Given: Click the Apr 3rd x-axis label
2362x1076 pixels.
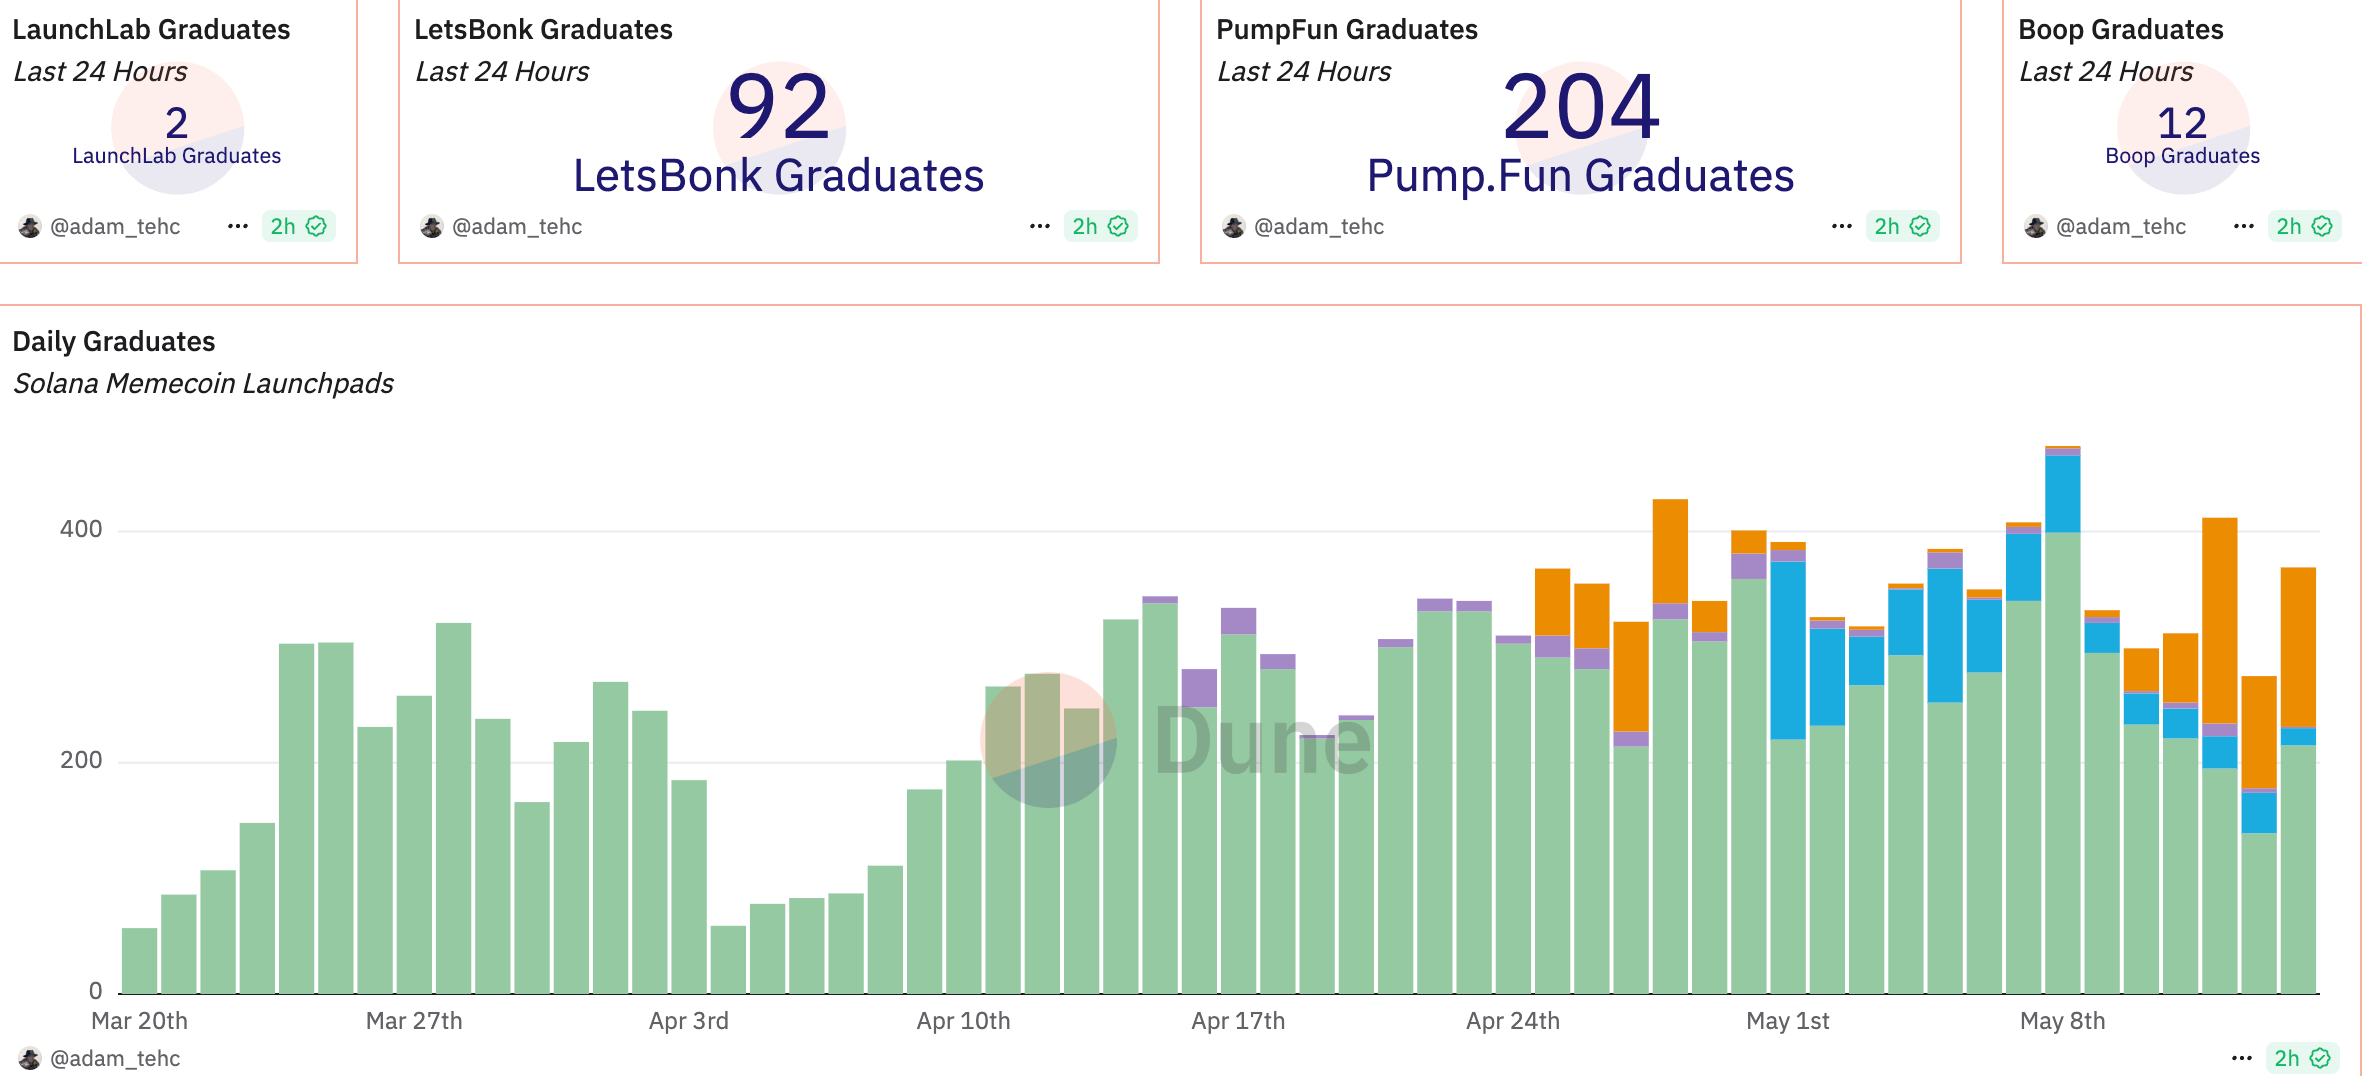Looking at the screenshot, I should [688, 1021].
